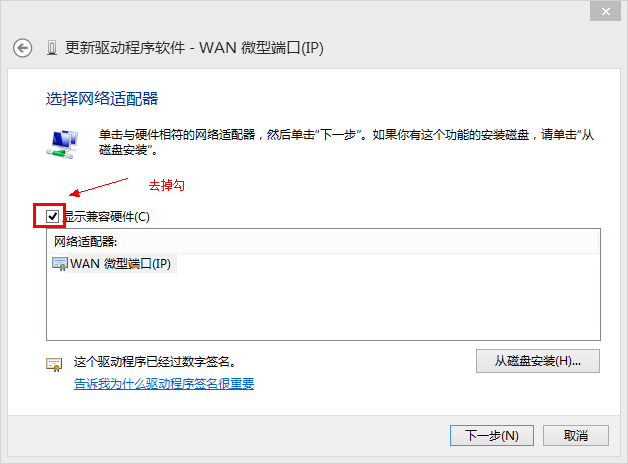Click the digital signature certificate icon
The image size is (628, 464).
point(54,364)
